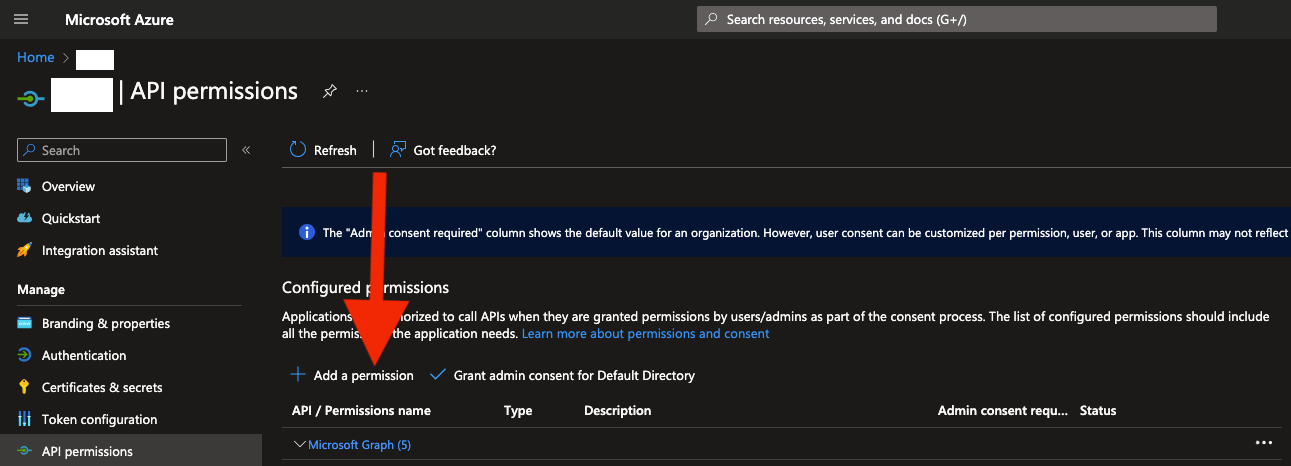Image resolution: width=1291 pixels, height=466 pixels.
Task: Refresh the permissions list
Action: [323, 150]
